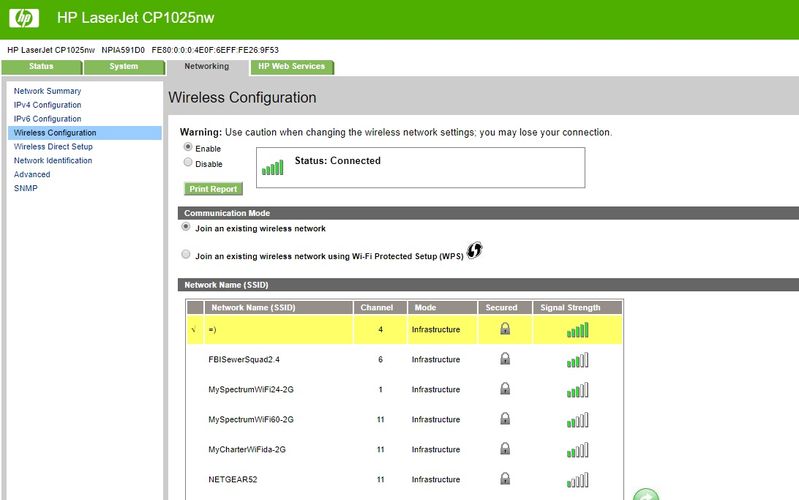
Task: Click signal bars for MySpectrumWiFi24-2G
Action: 577,390
